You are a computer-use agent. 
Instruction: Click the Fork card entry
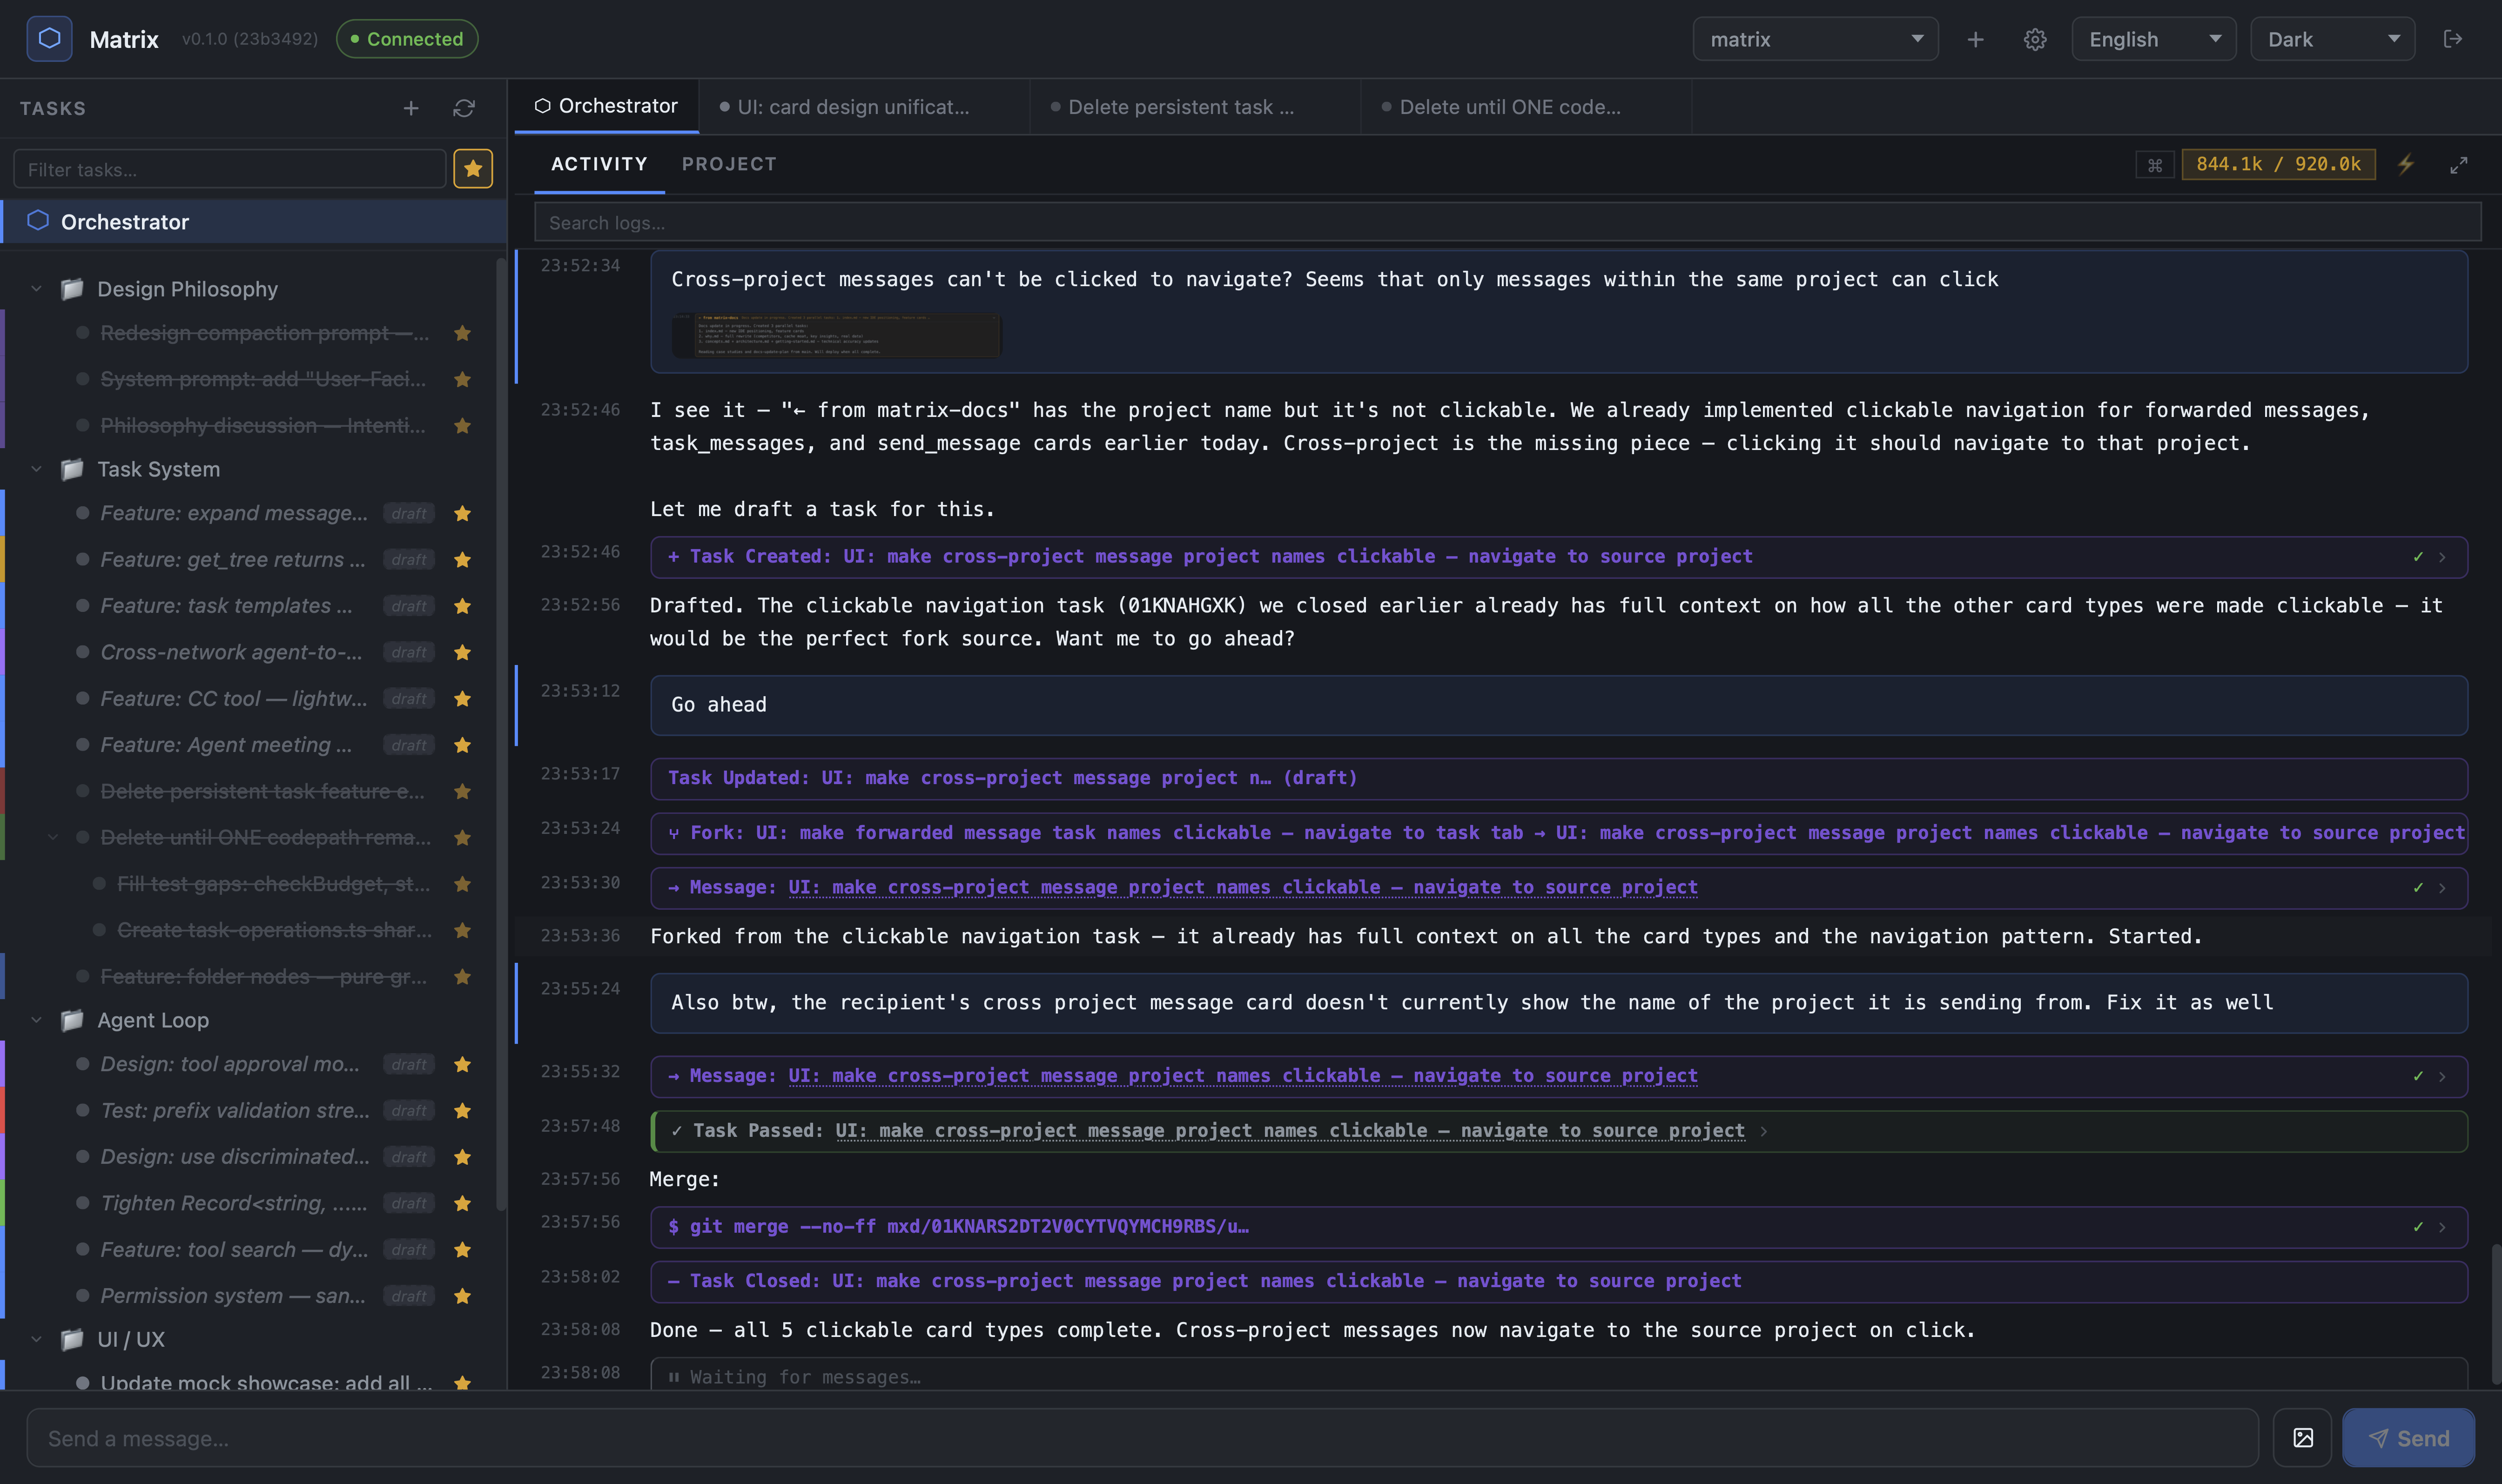click(x=1558, y=833)
